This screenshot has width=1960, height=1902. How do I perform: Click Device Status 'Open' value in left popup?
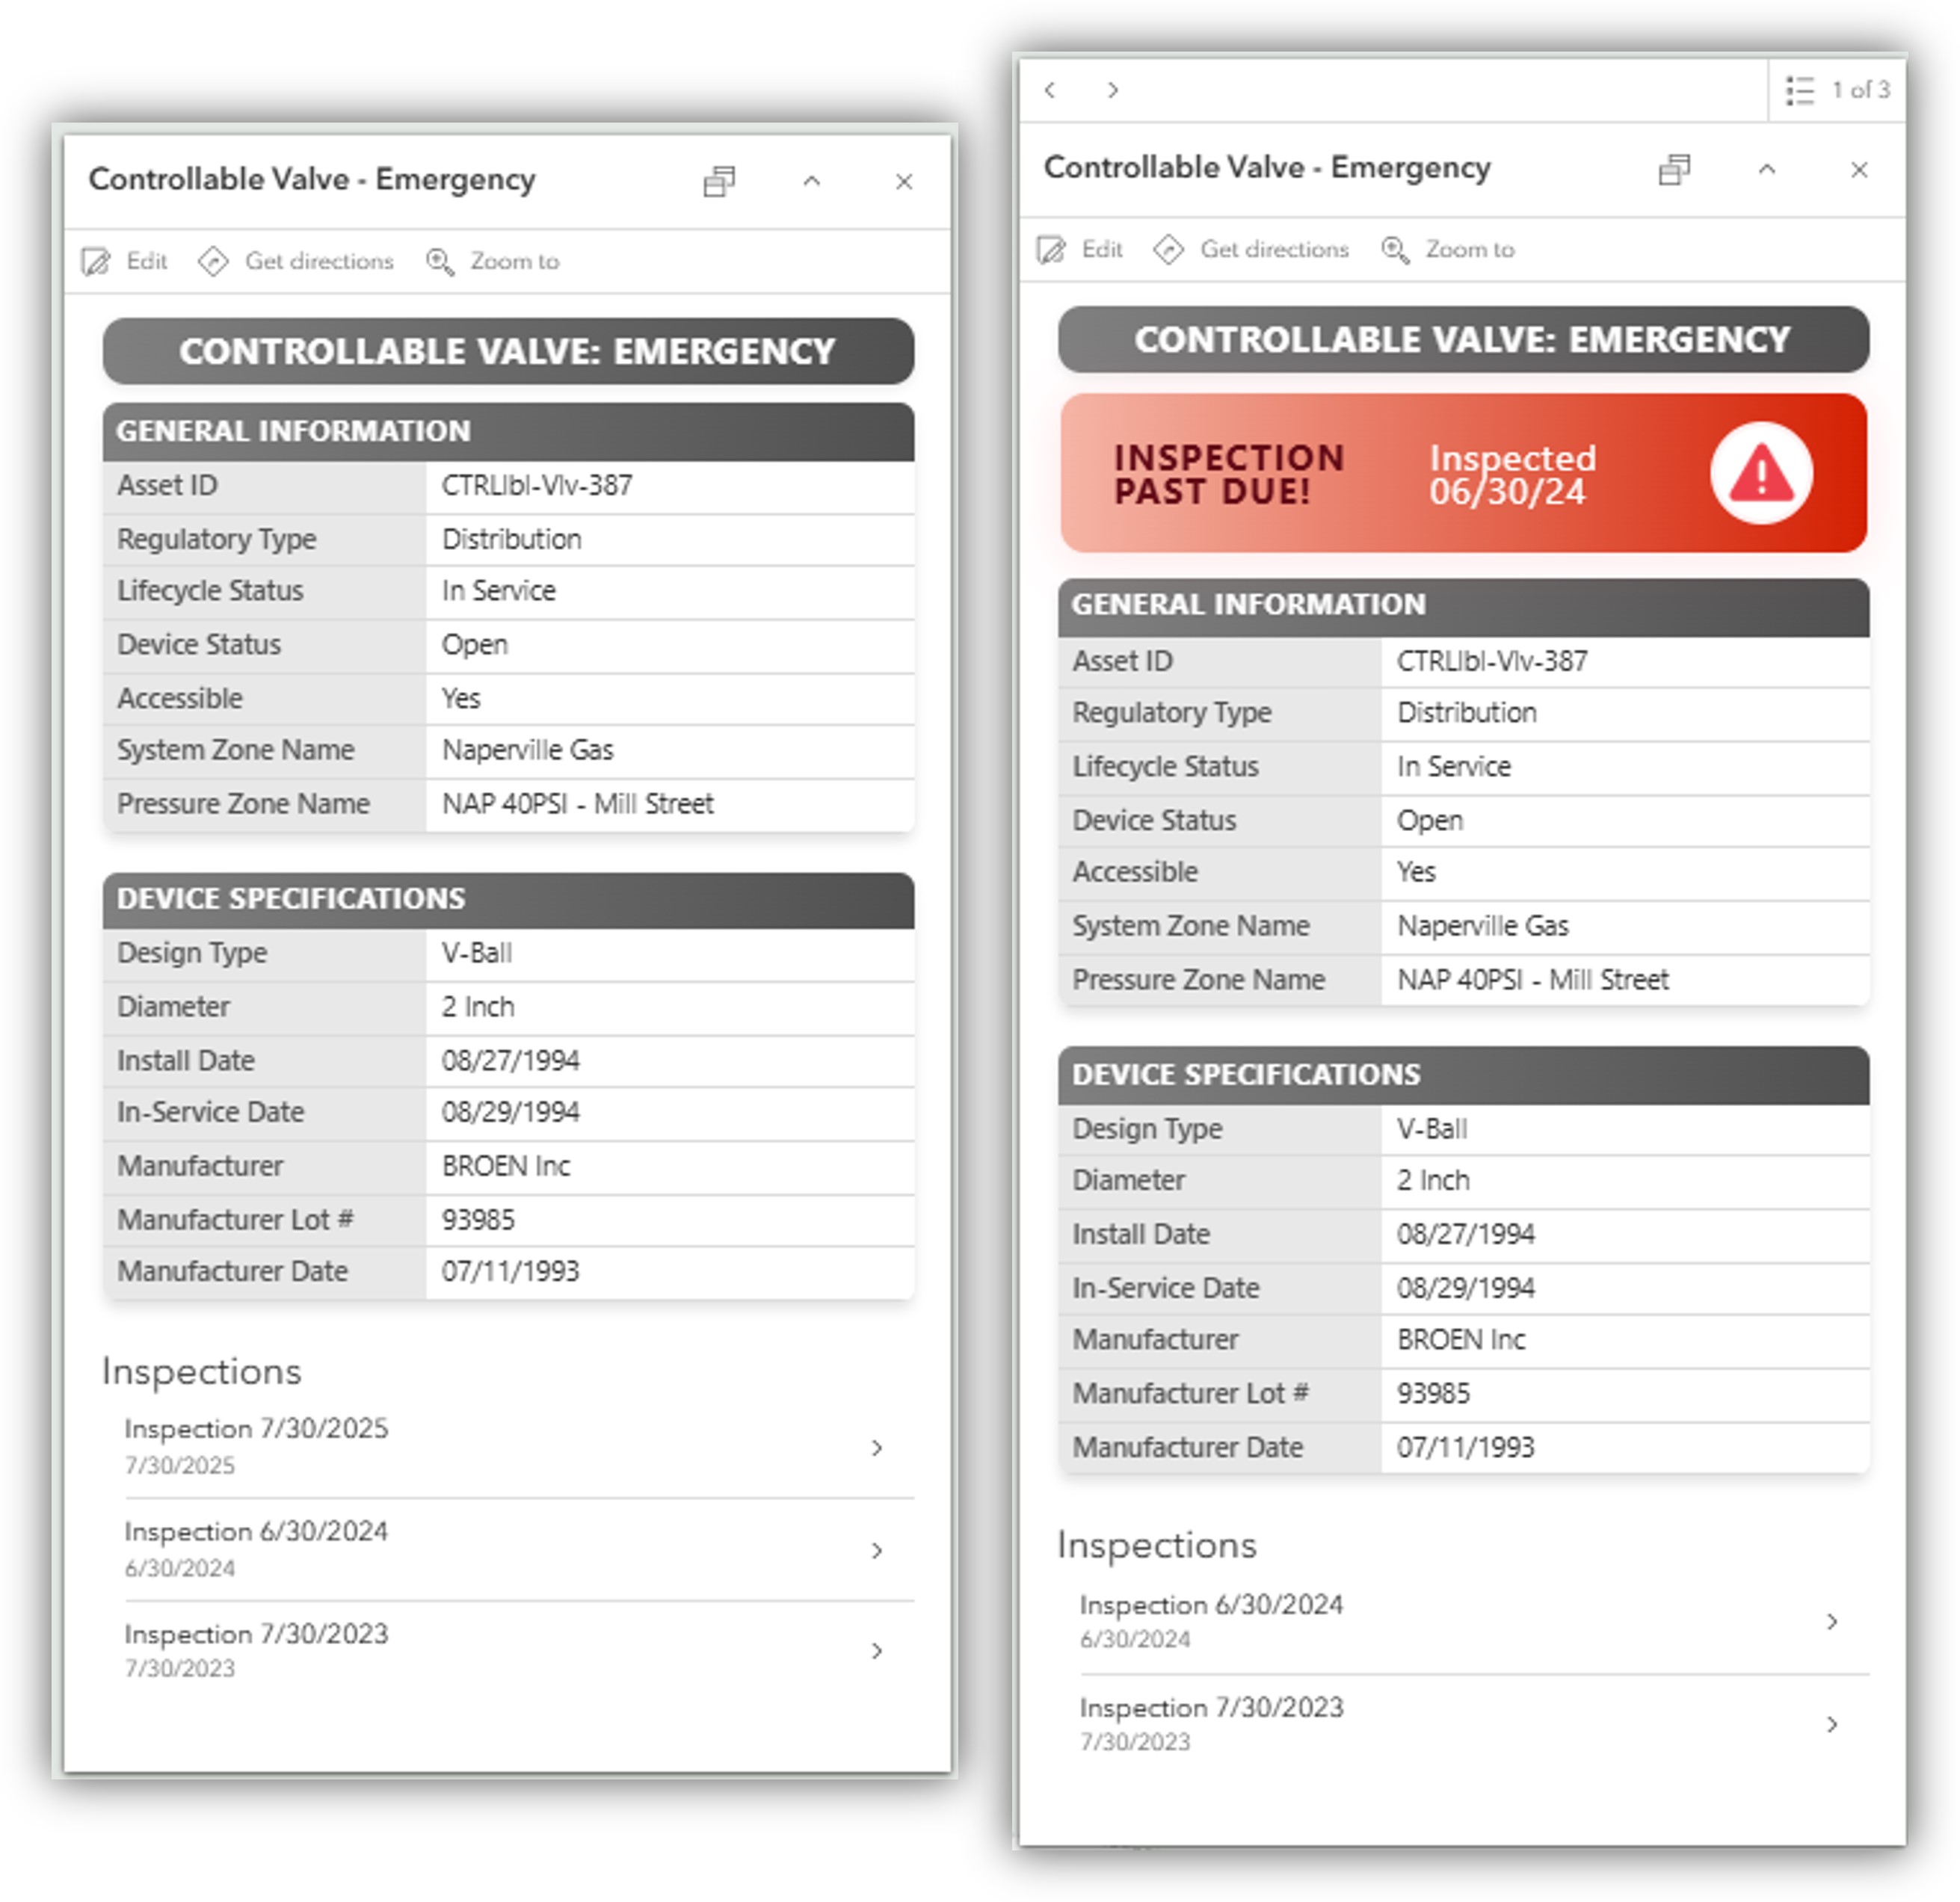click(474, 645)
